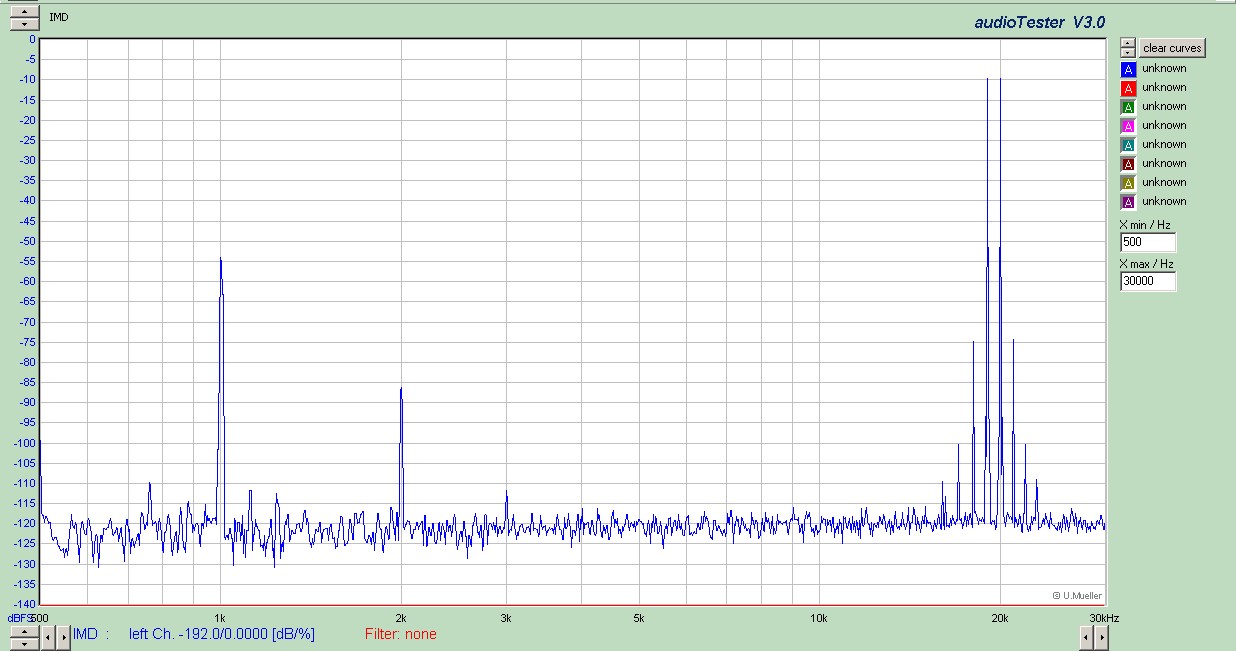The width and height of the screenshot is (1236, 651).
Task: Click the X max / Hz input field
Action: click(x=1148, y=281)
